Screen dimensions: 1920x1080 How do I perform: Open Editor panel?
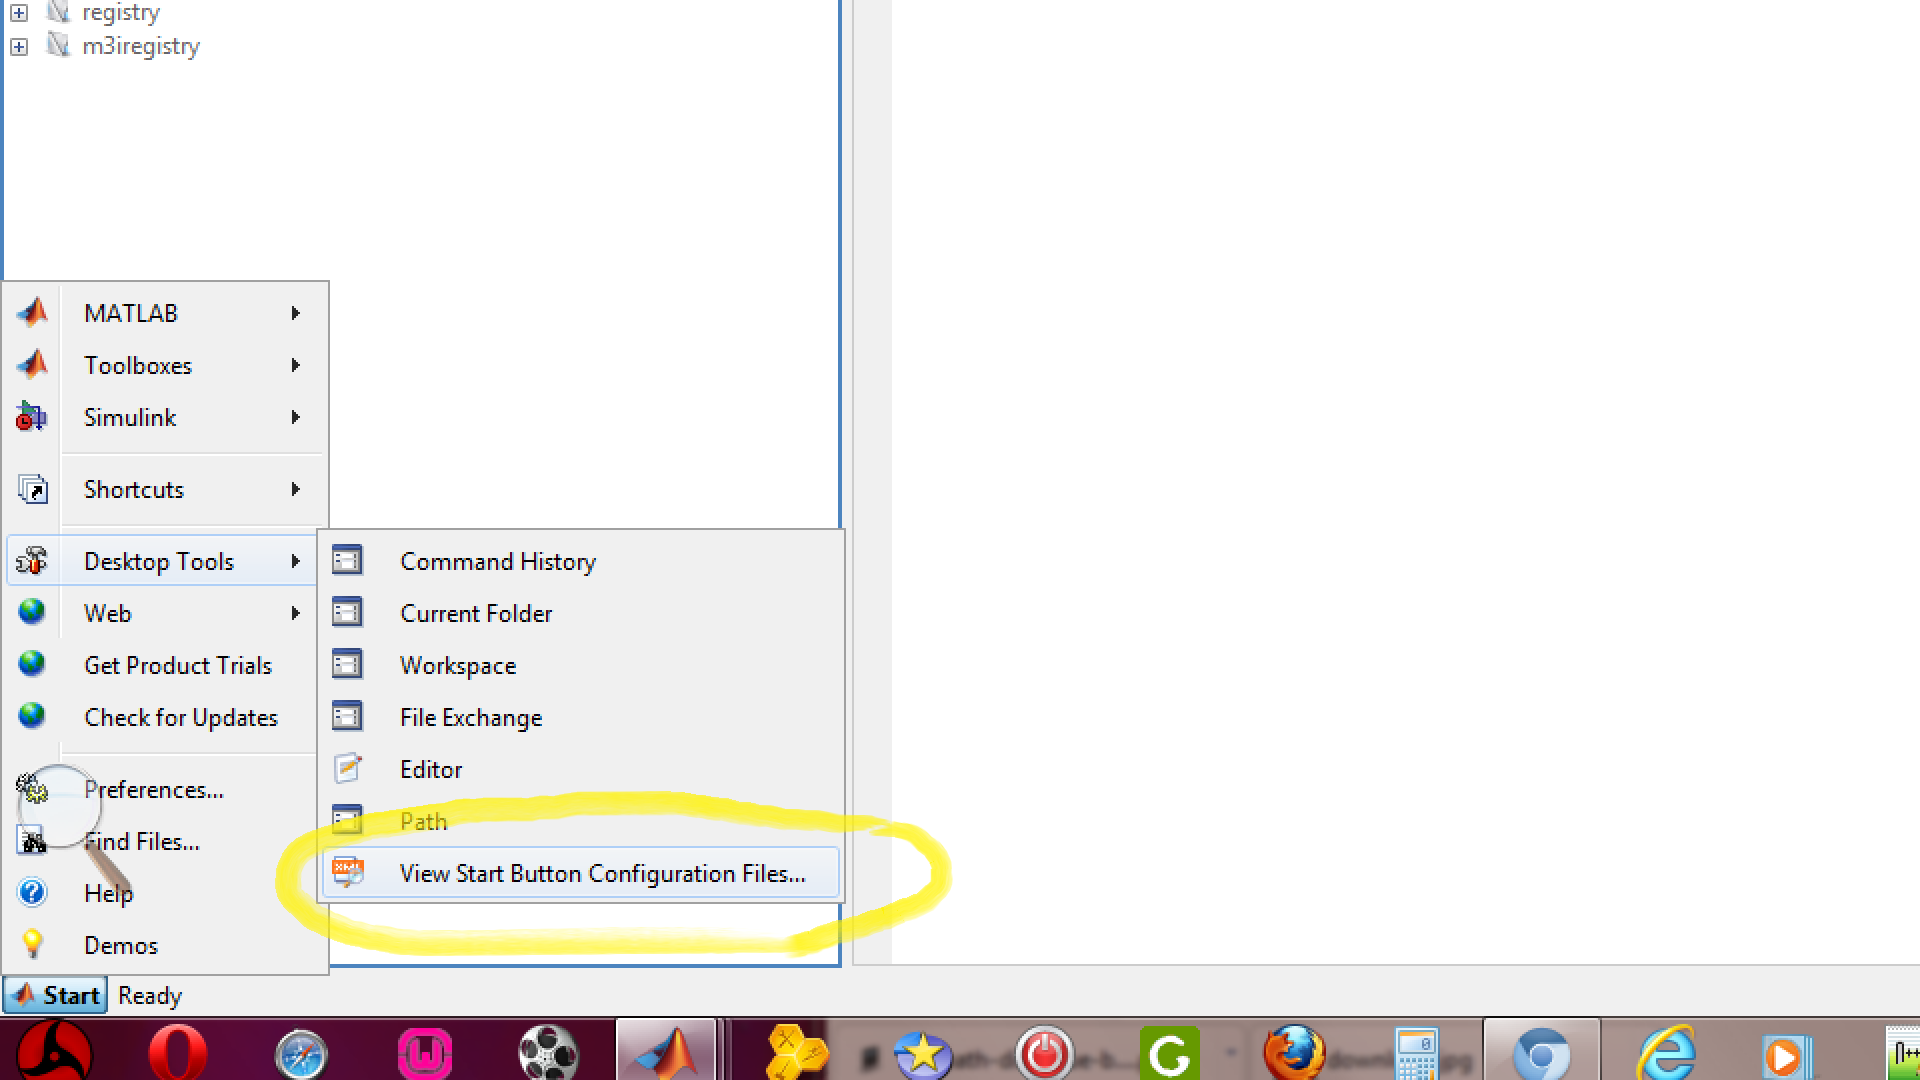pos(430,769)
